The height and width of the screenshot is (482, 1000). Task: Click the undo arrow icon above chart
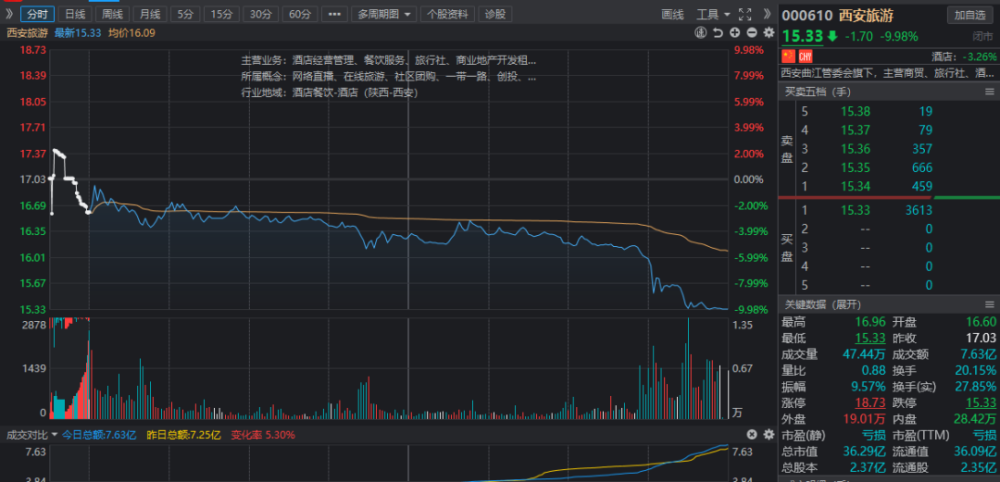pyautogui.click(x=717, y=33)
